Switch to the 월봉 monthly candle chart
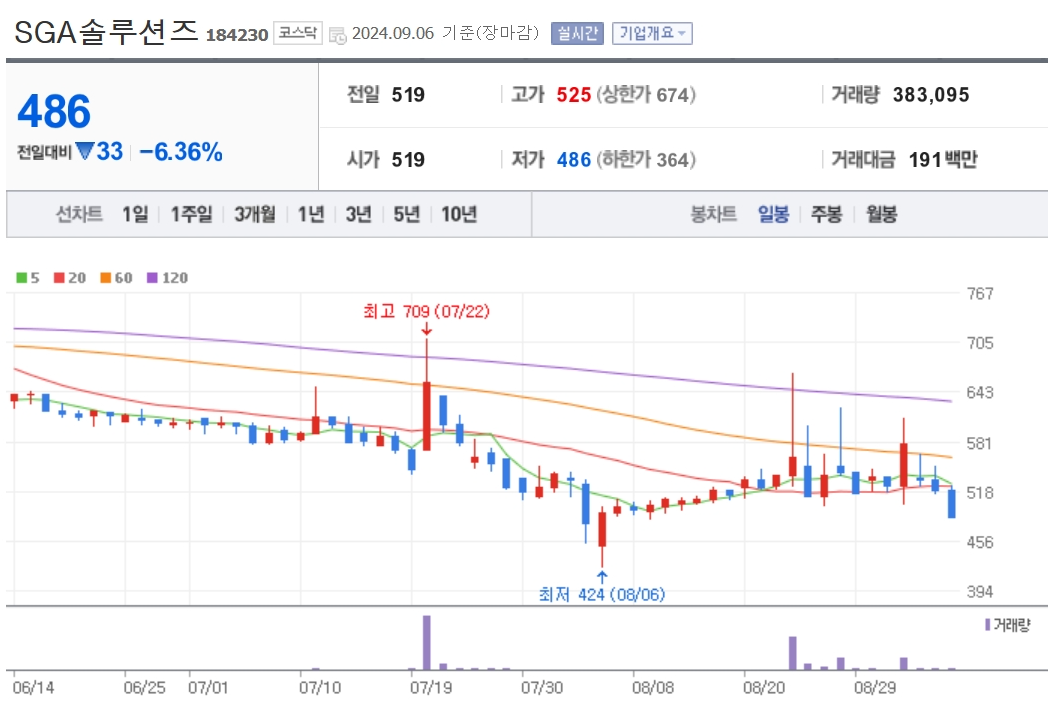 pyautogui.click(x=882, y=214)
